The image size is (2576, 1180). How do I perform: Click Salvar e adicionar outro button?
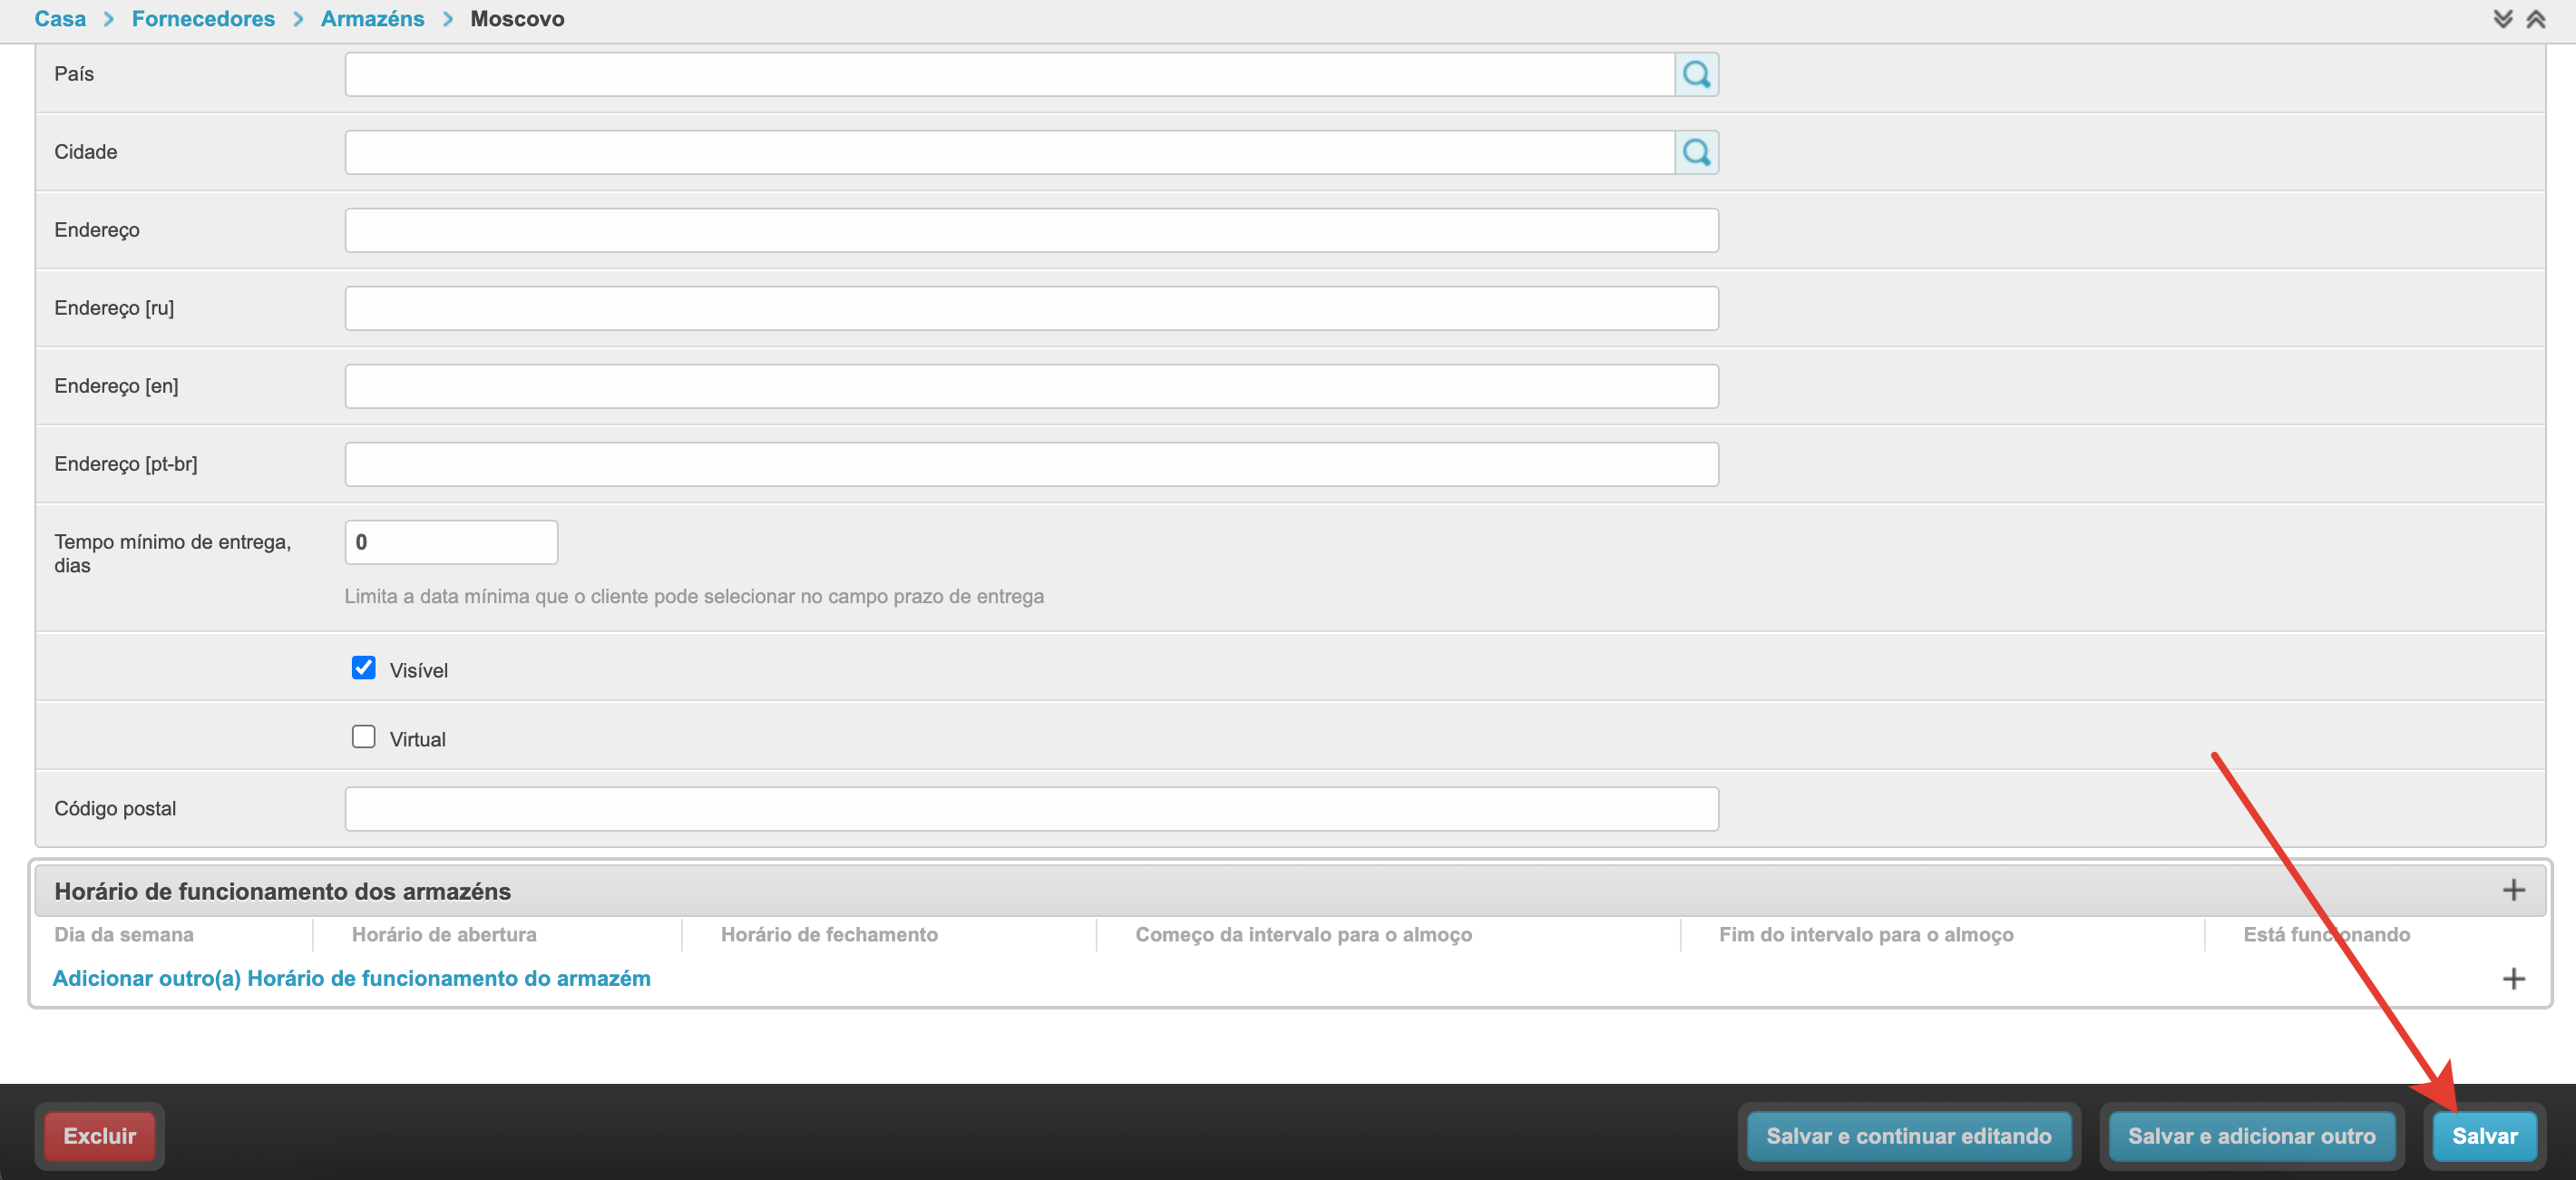[2251, 1136]
